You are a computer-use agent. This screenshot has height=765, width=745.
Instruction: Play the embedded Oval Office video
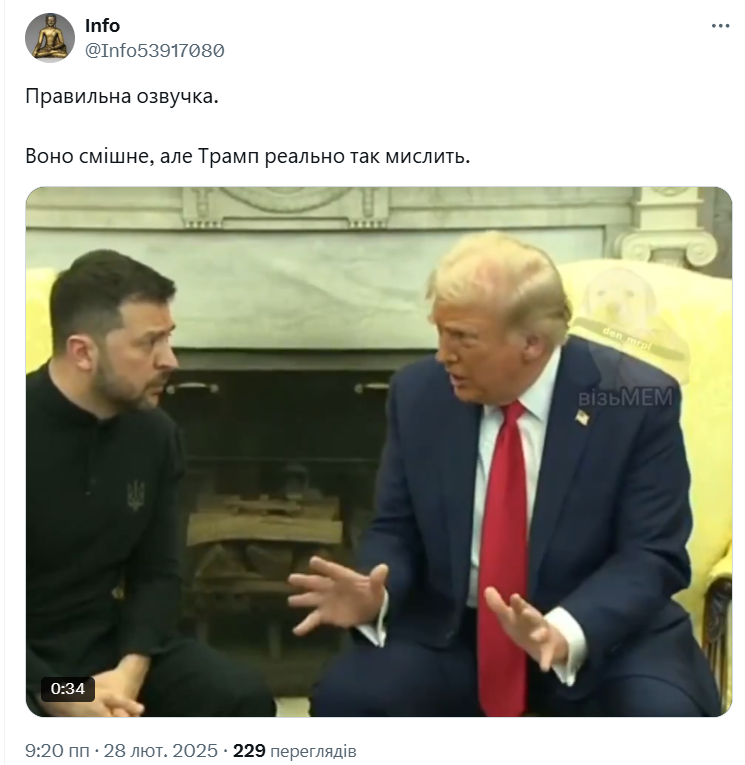(x=379, y=451)
